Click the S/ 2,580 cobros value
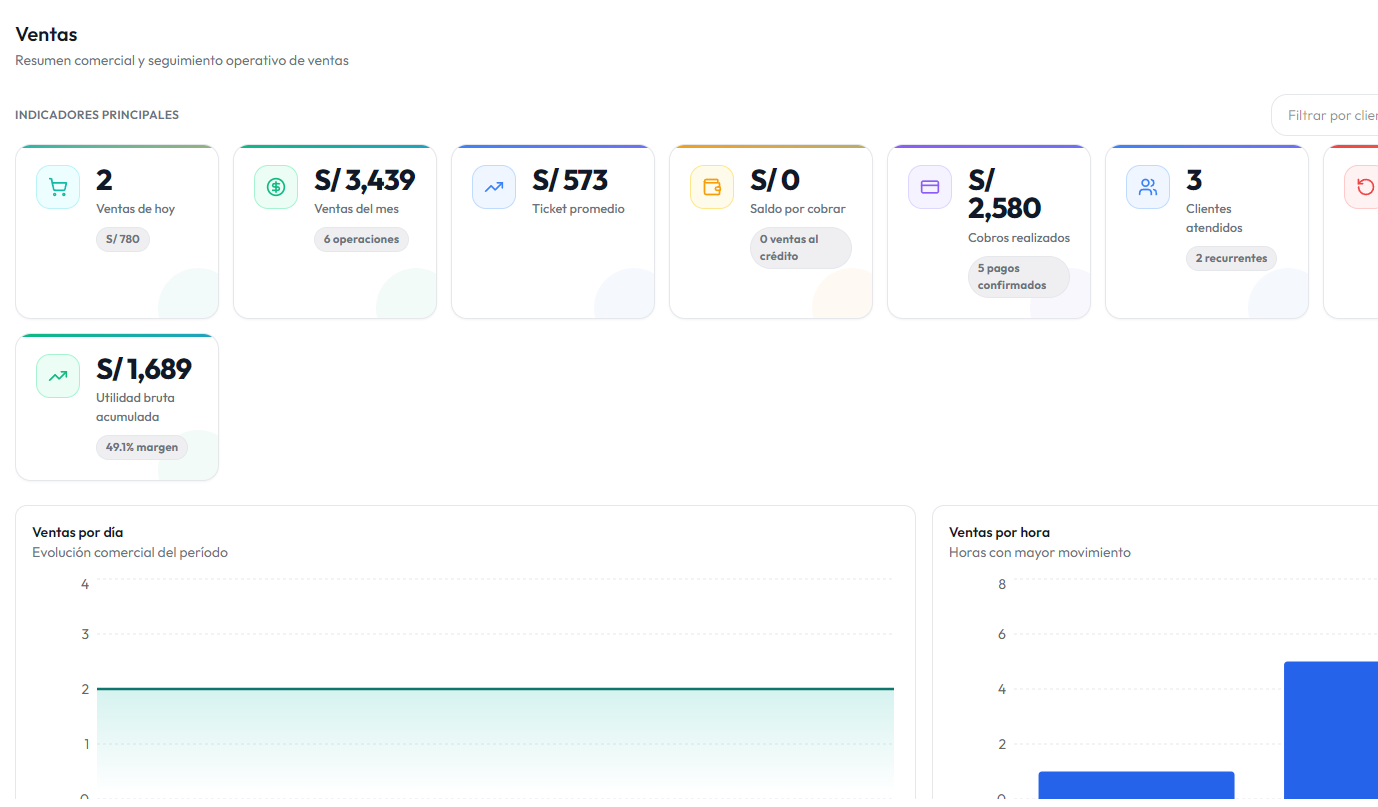The height and width of the screenshot is (807, 1378). click(x=1005, y=194)
